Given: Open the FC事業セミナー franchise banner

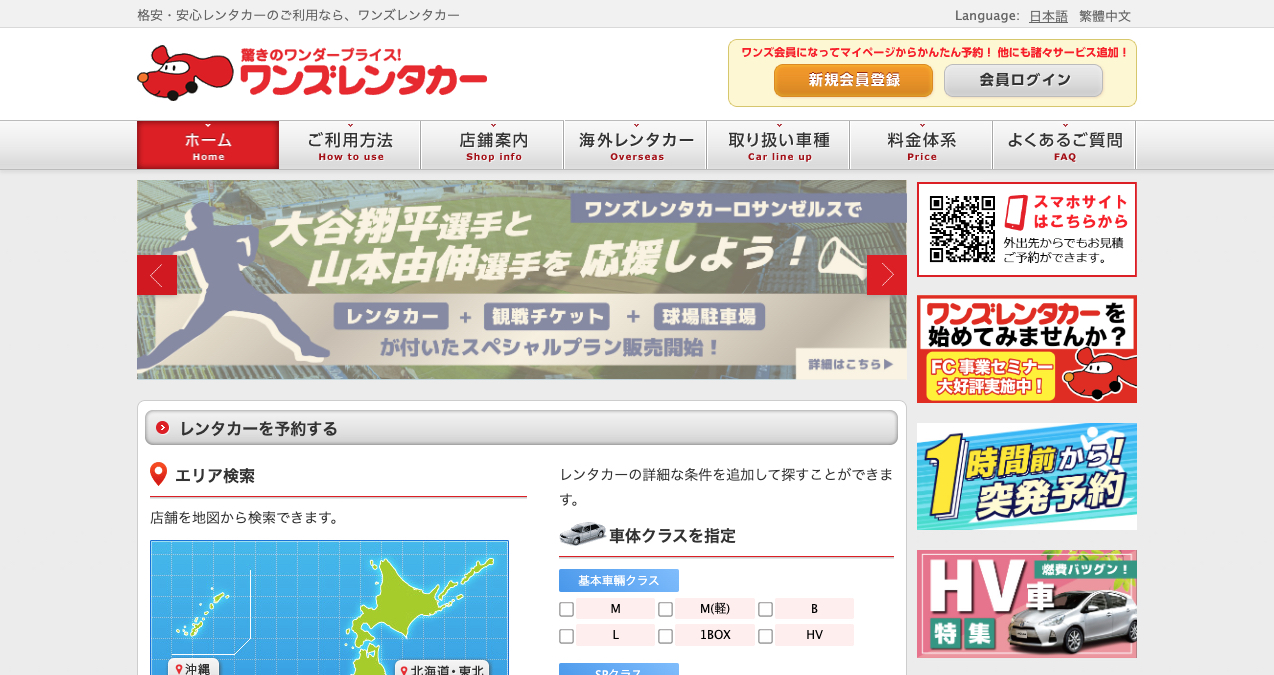Looking at the screenshot, I should (1027, 349).
